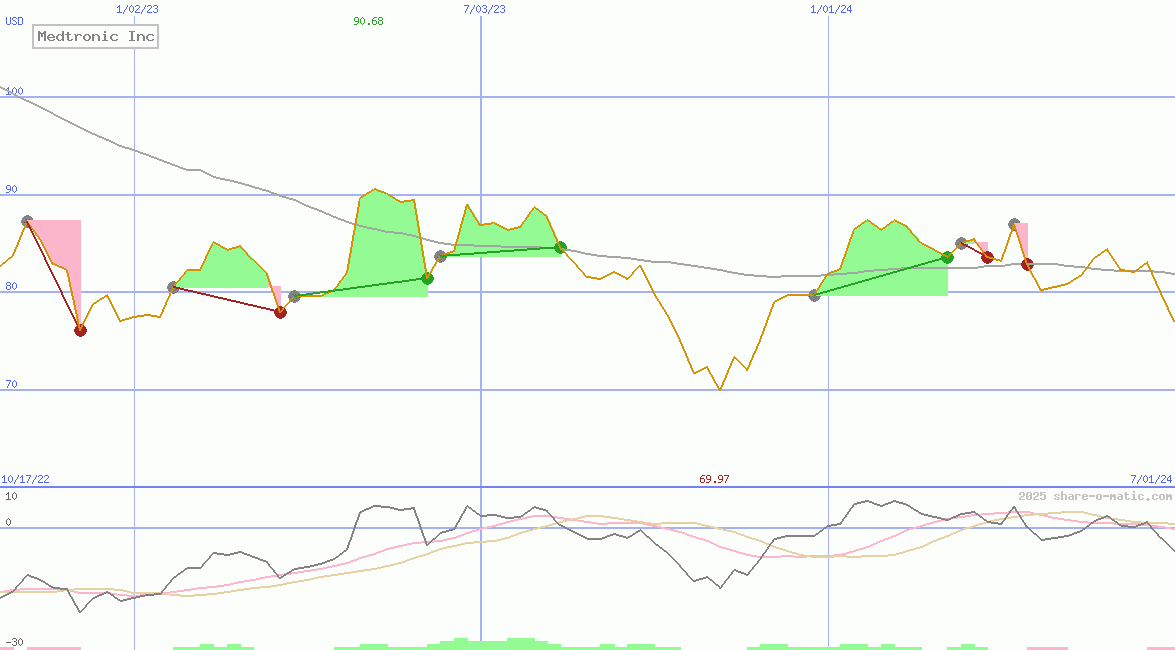Click the 7/01/24 end date label

[x=1150, y=479]
